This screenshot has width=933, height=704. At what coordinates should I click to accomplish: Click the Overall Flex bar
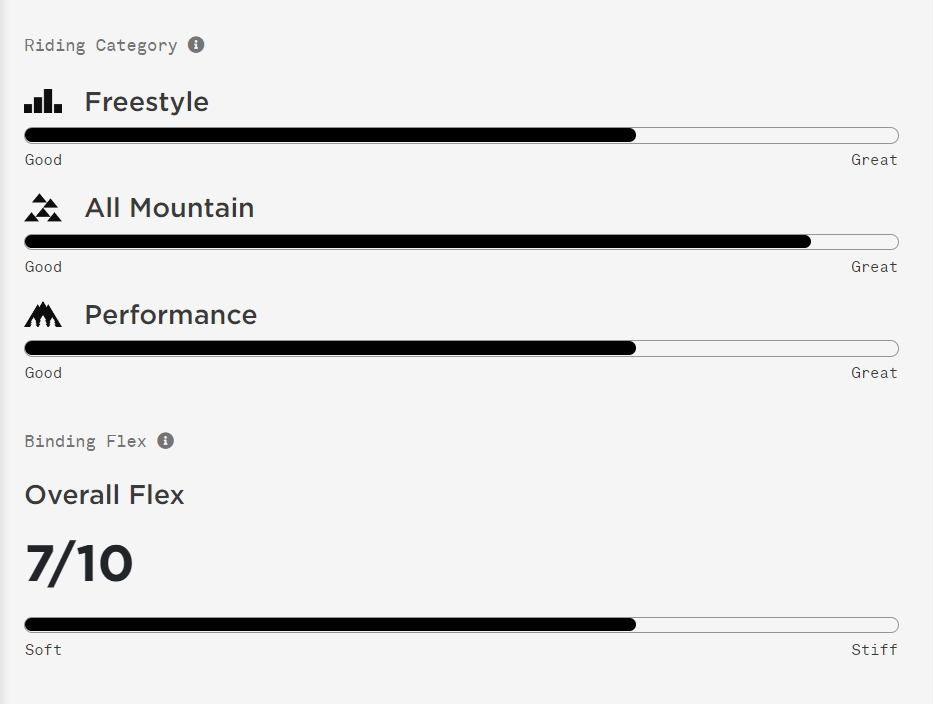[x=461, y=624]
